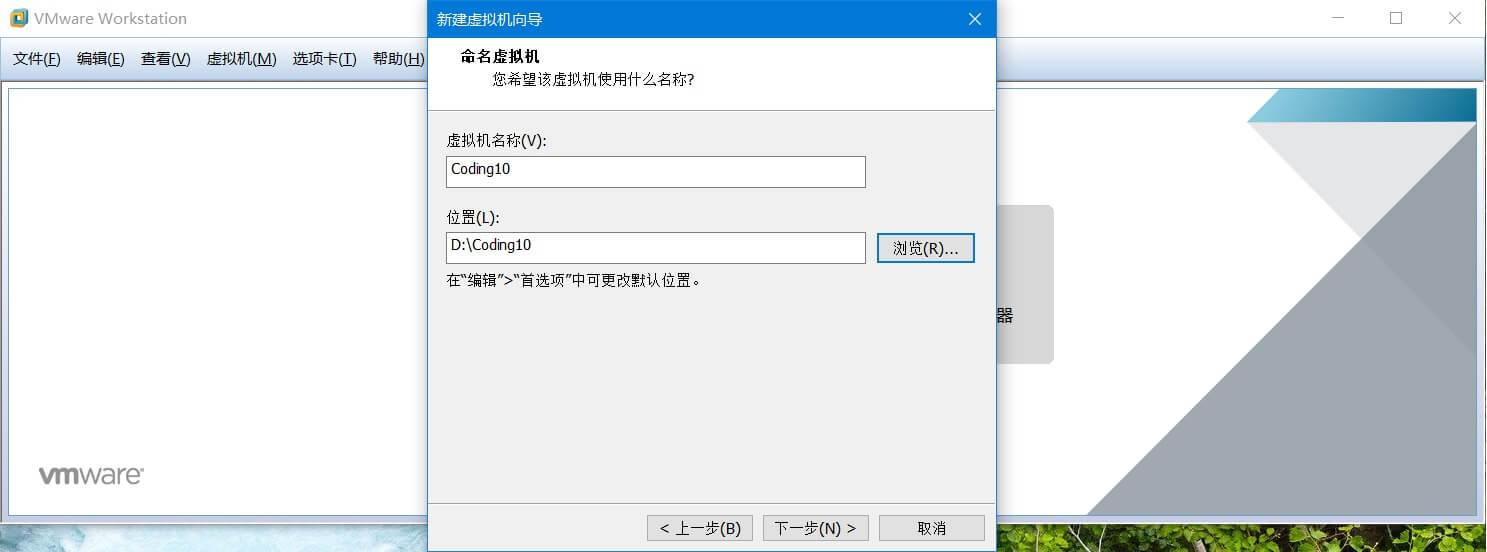Click the hint text about 首选项 default location
The height and width of the screenshot is (552, 1487).
[574, 280]
